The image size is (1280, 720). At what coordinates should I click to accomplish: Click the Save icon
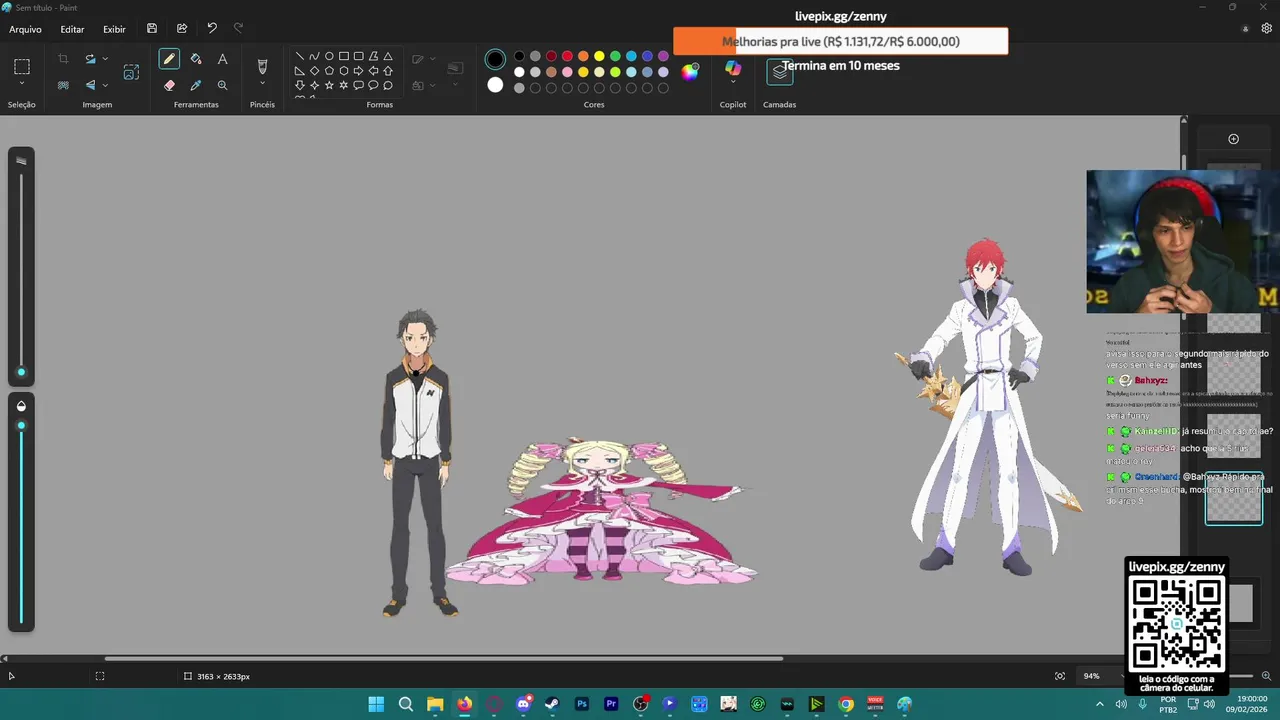coord(152,29)
